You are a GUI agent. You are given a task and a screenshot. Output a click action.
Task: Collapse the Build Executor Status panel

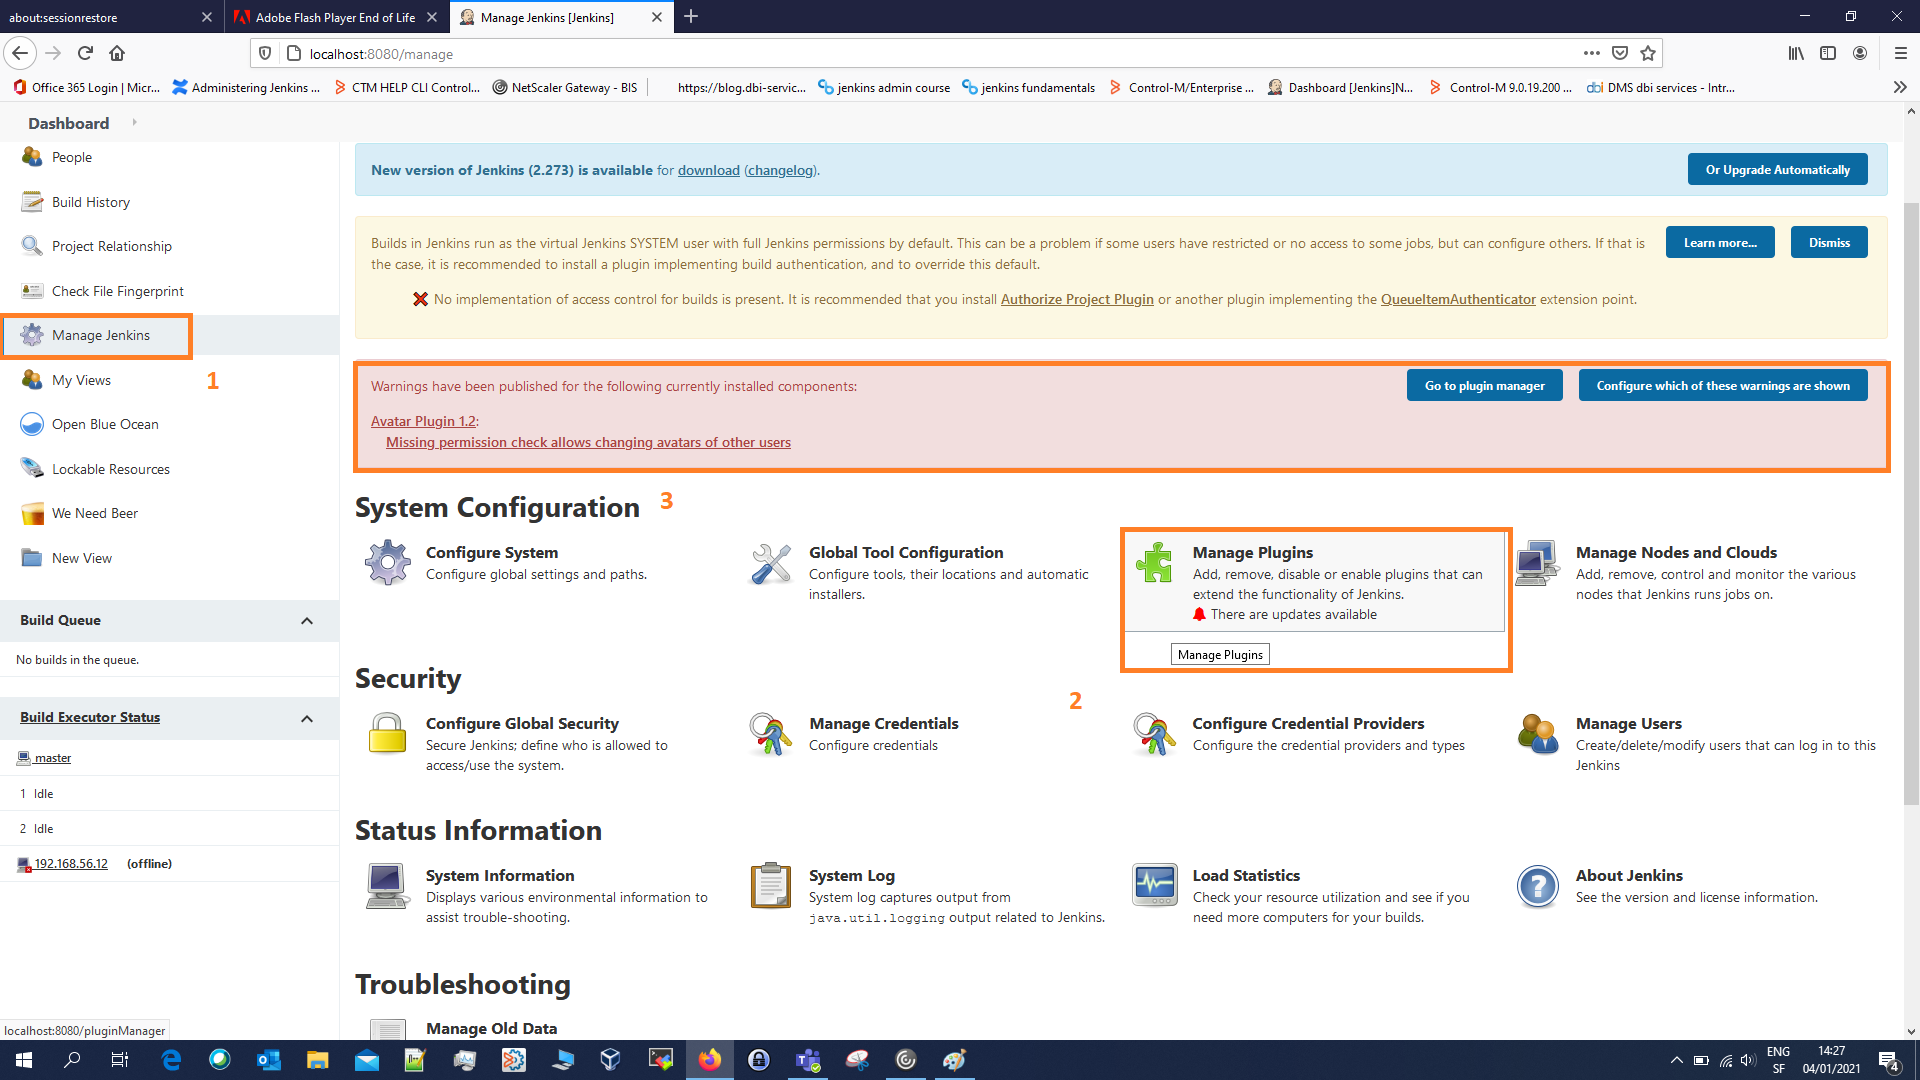(307, 718)
